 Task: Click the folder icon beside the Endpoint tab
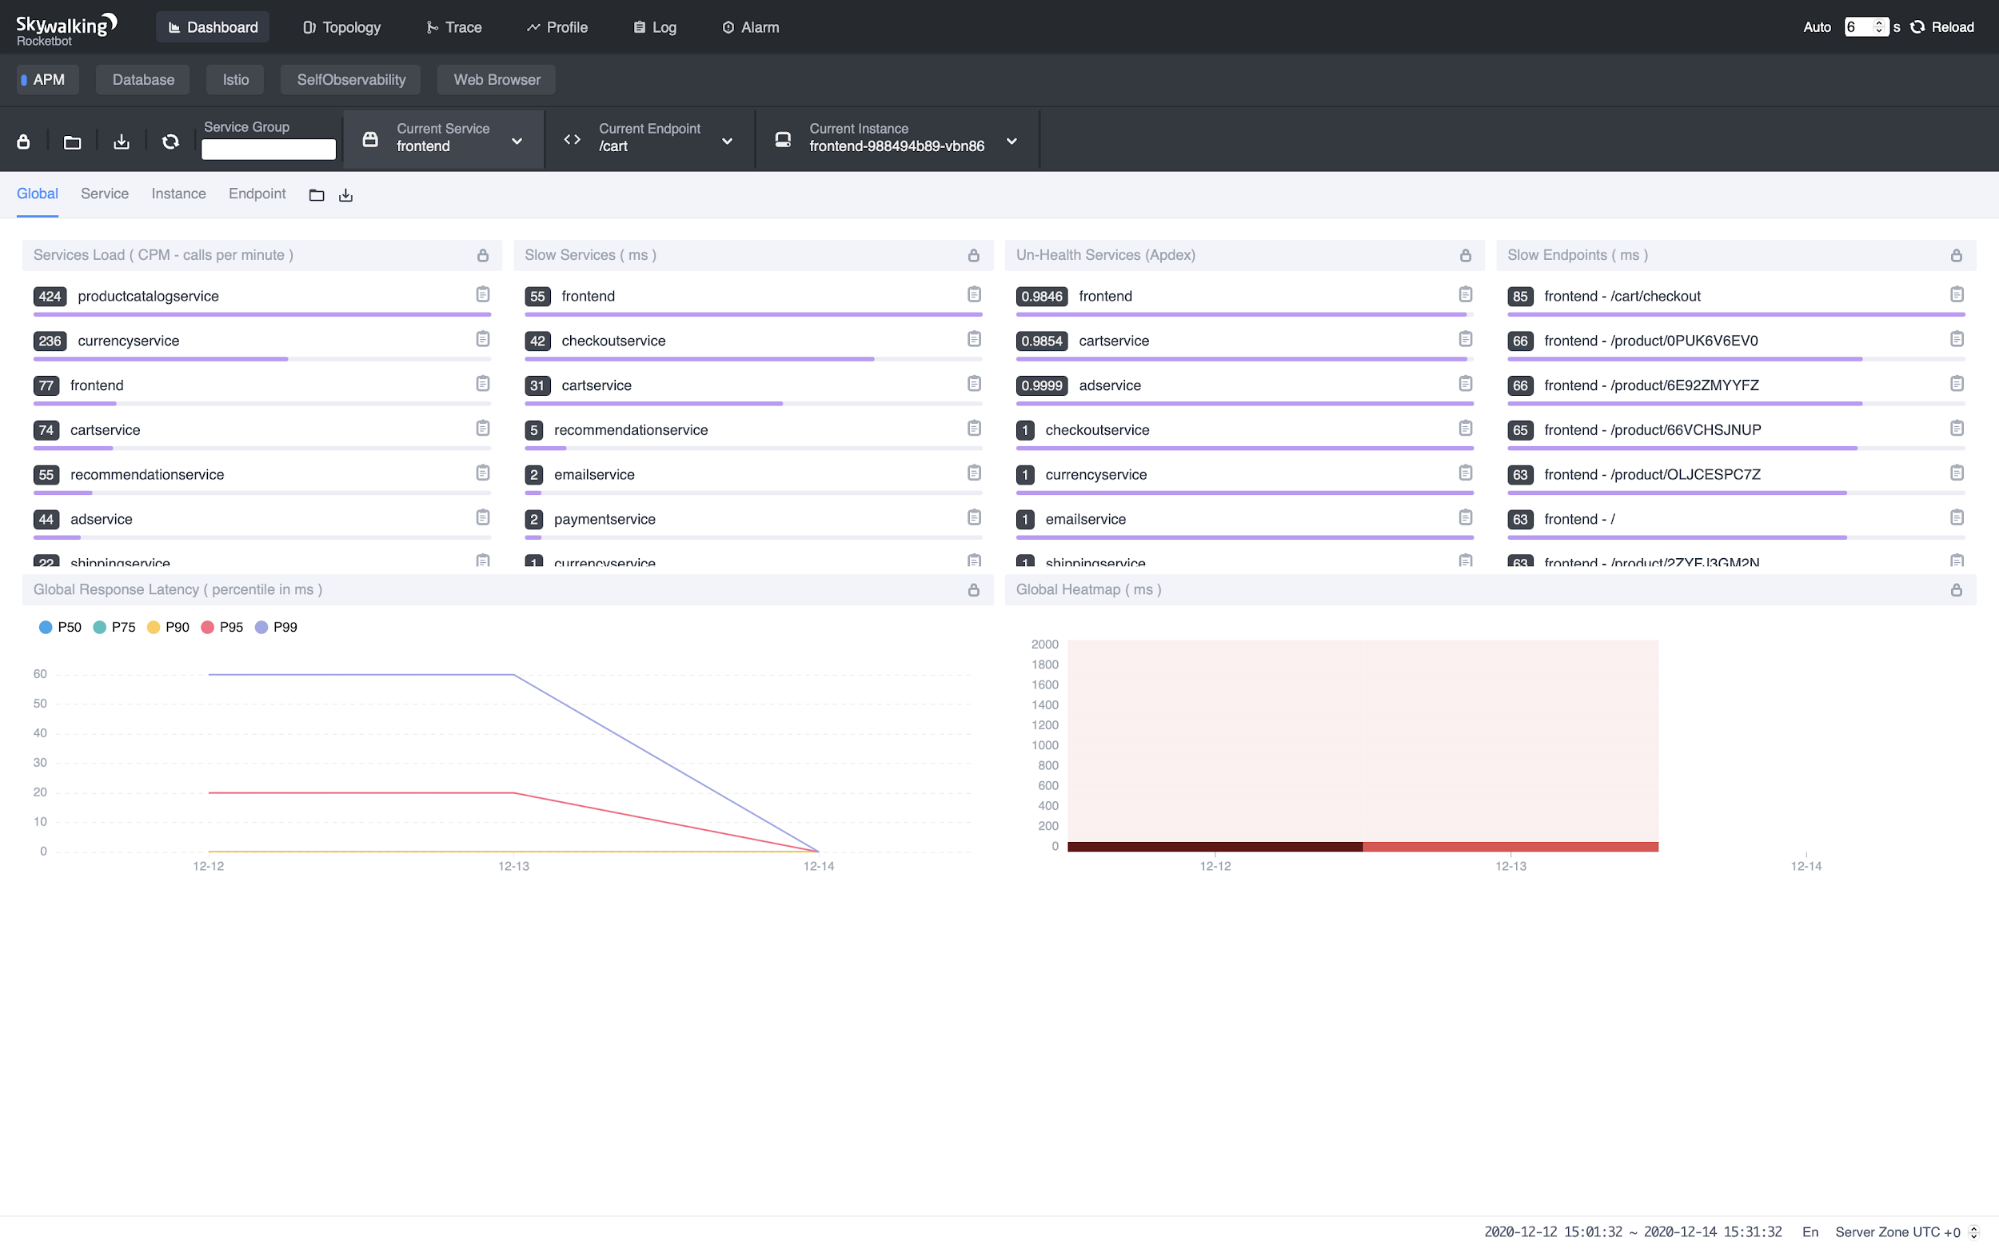point(317,195)
